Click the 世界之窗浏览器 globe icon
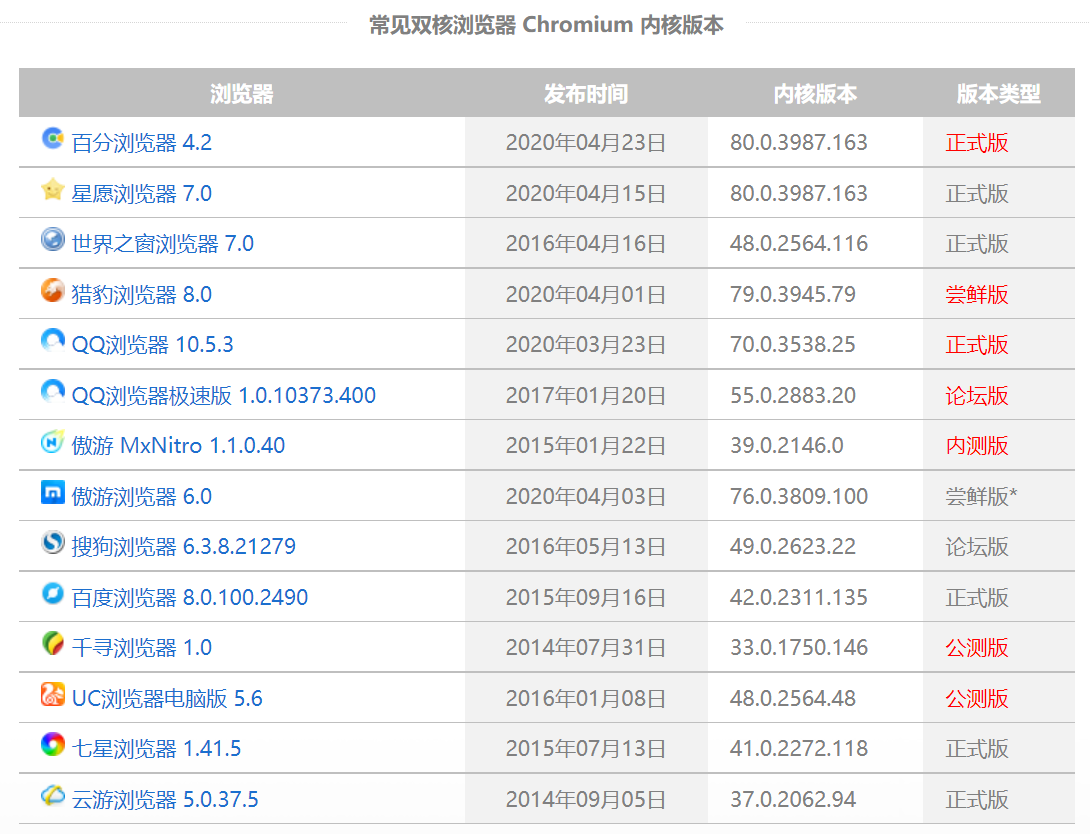1090x834 pixels. pyautogui.click(x=53, y=240)
